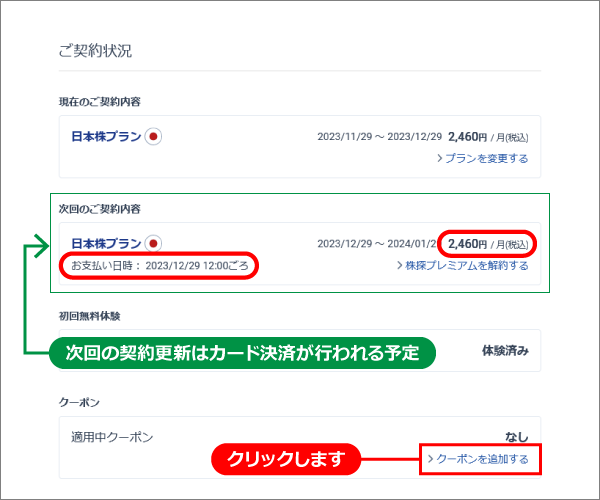Click the 次回のご契約内容 section label
This screenshot has width=600, height=500.
click(99, 209)
